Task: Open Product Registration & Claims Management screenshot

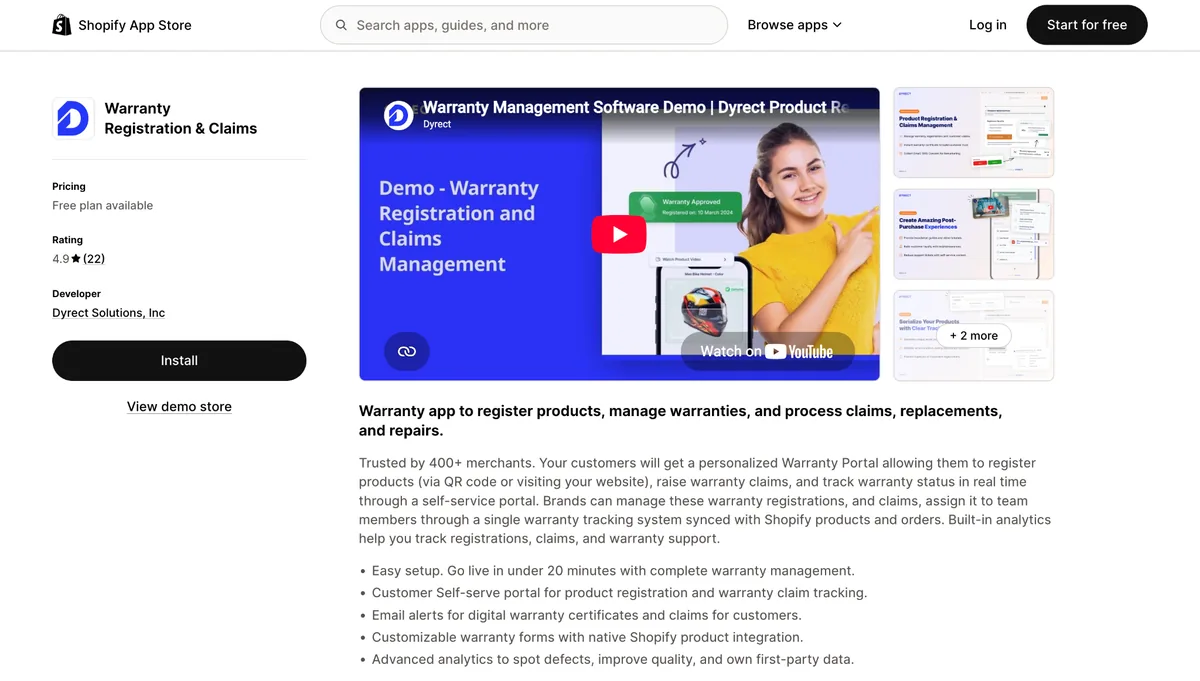Action: [x=973, y=133]
